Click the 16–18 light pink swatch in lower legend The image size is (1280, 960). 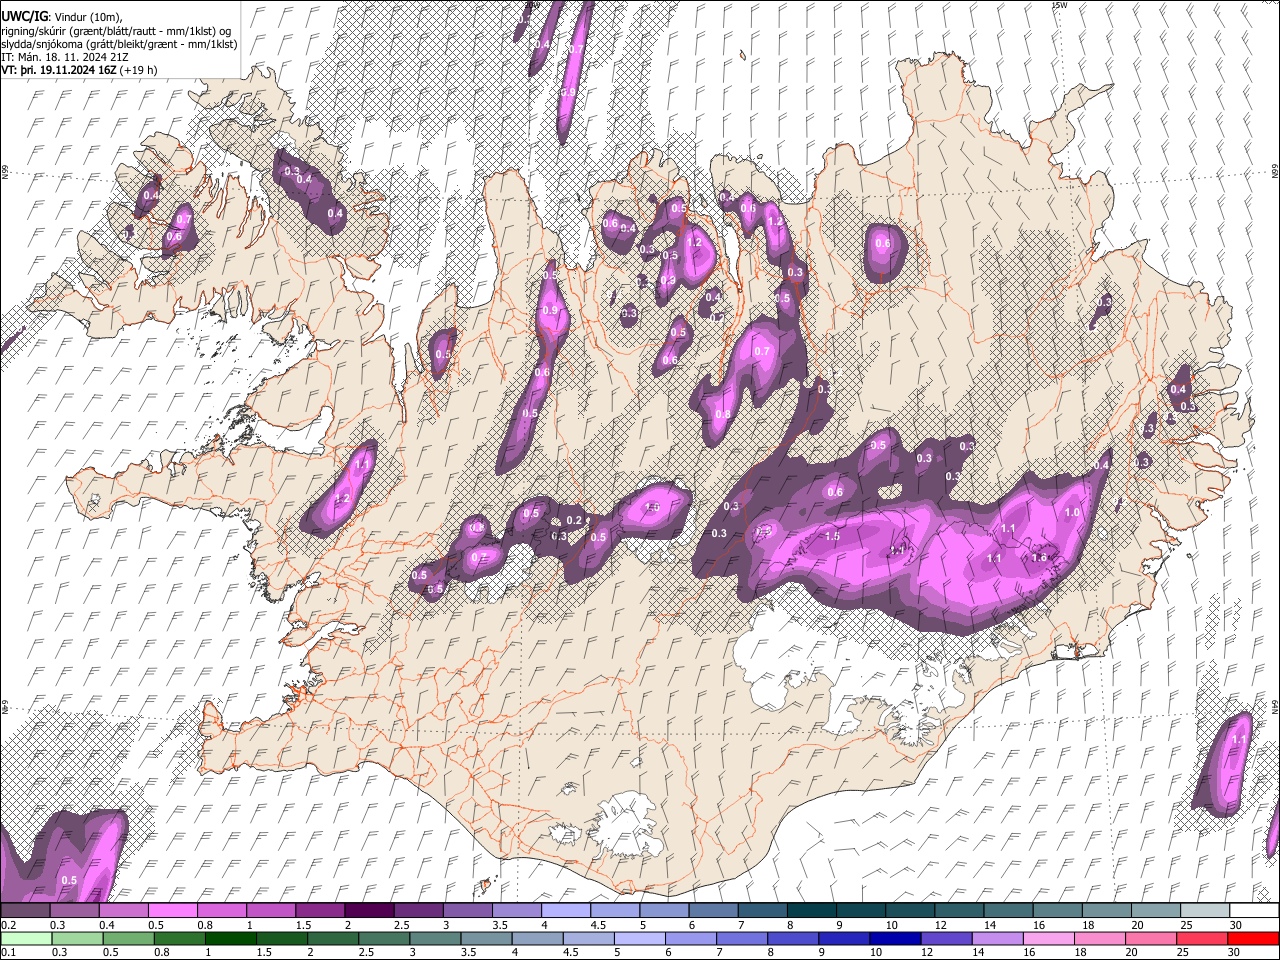[1048, 938]
